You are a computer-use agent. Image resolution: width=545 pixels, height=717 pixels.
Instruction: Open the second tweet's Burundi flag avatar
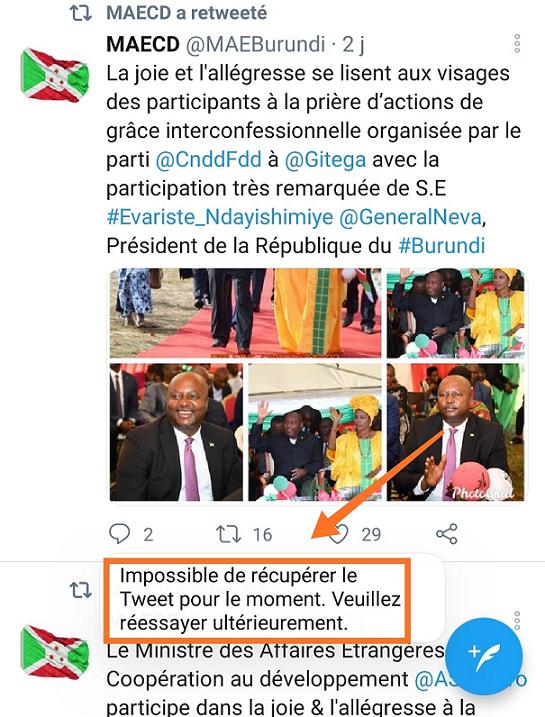click(x=55, y=653)
